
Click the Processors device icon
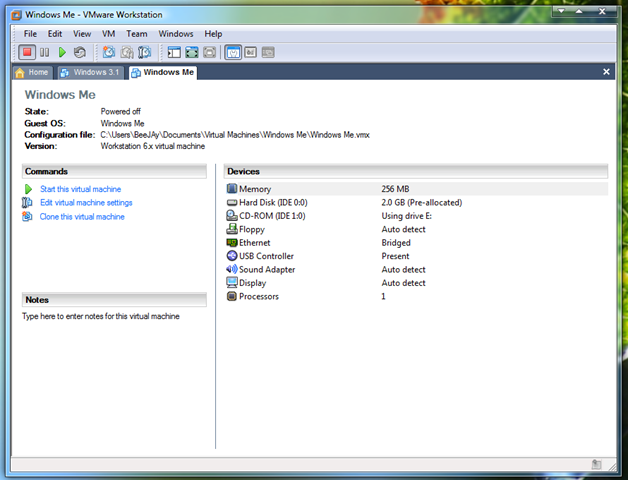pyautogui.click(x=231, y=296)
